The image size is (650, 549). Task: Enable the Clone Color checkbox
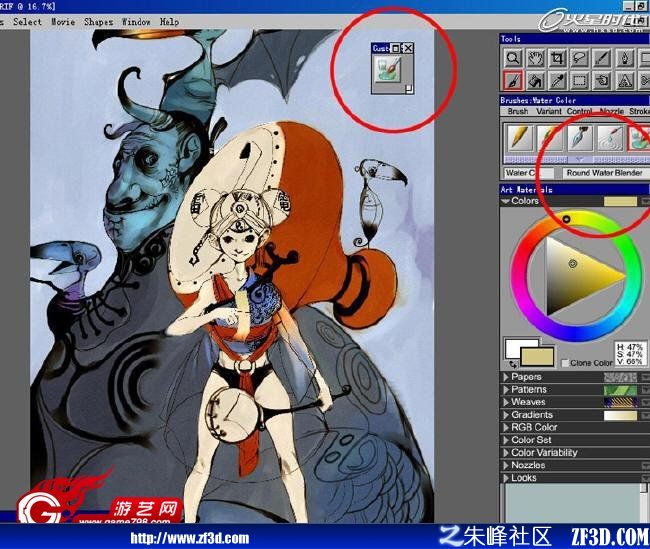565,363
